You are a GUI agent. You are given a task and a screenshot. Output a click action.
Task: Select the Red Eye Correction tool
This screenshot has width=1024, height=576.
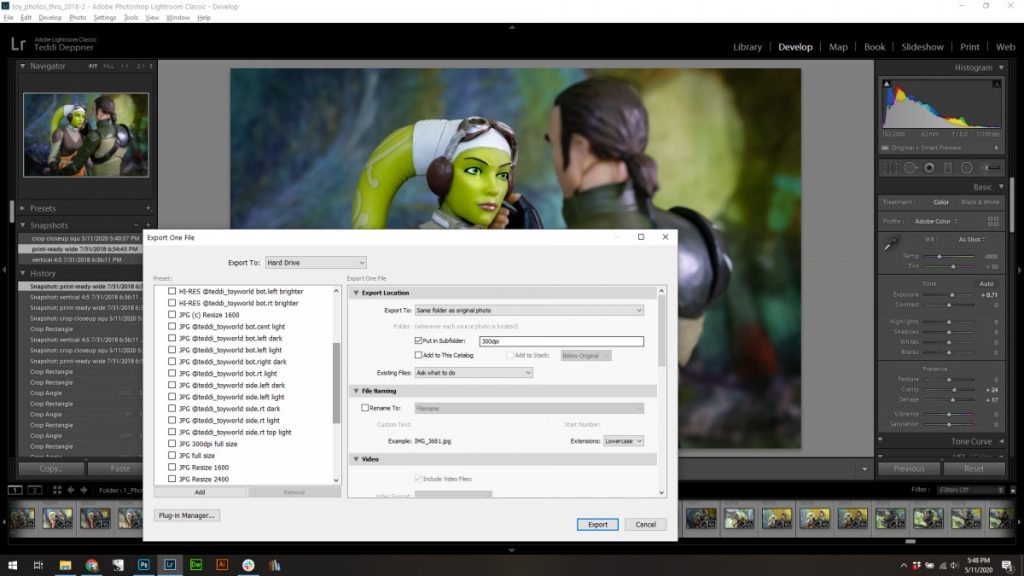(x=929, y=168)
